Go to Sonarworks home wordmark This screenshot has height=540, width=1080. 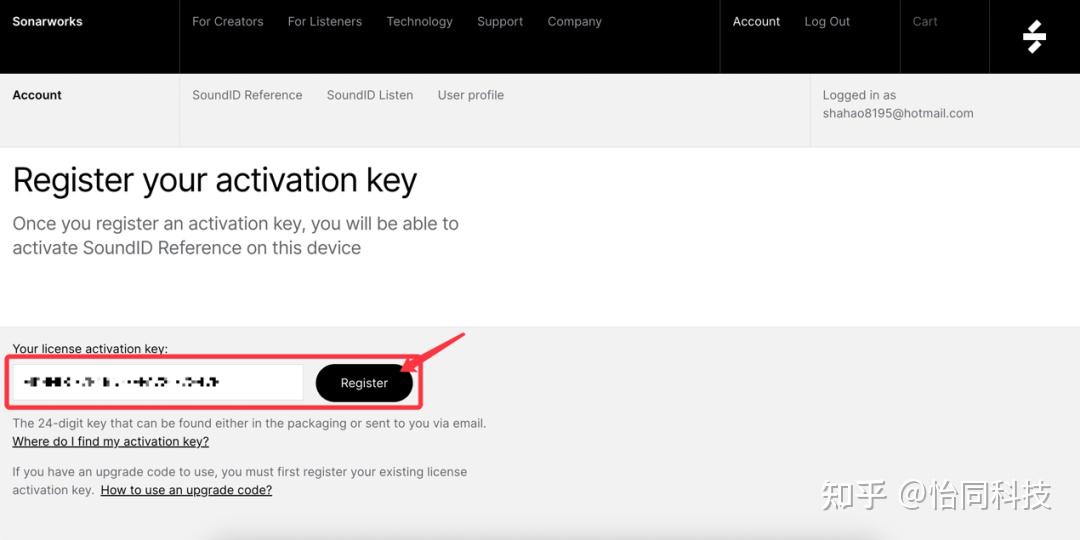[47, 21]
